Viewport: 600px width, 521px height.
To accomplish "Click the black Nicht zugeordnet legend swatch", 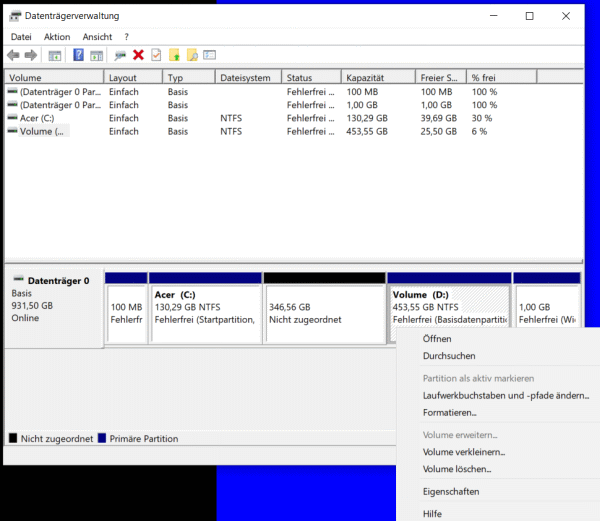I will click(x=13, y=438).
